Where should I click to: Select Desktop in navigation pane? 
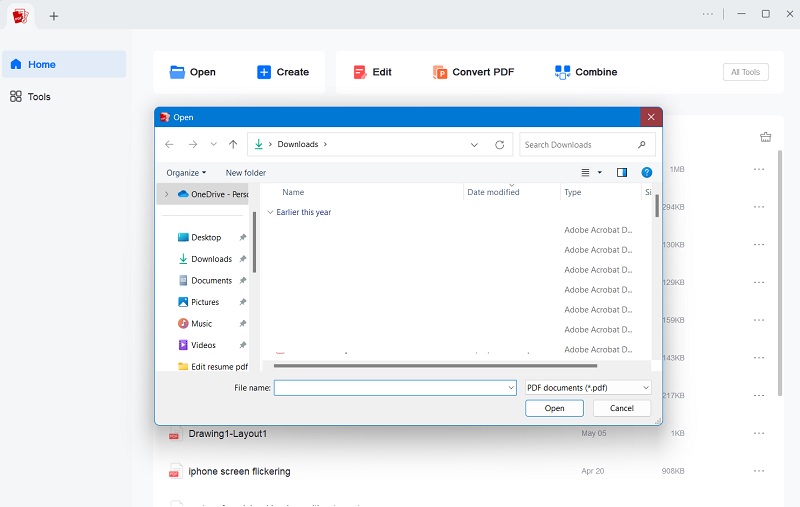click(206, 237)
